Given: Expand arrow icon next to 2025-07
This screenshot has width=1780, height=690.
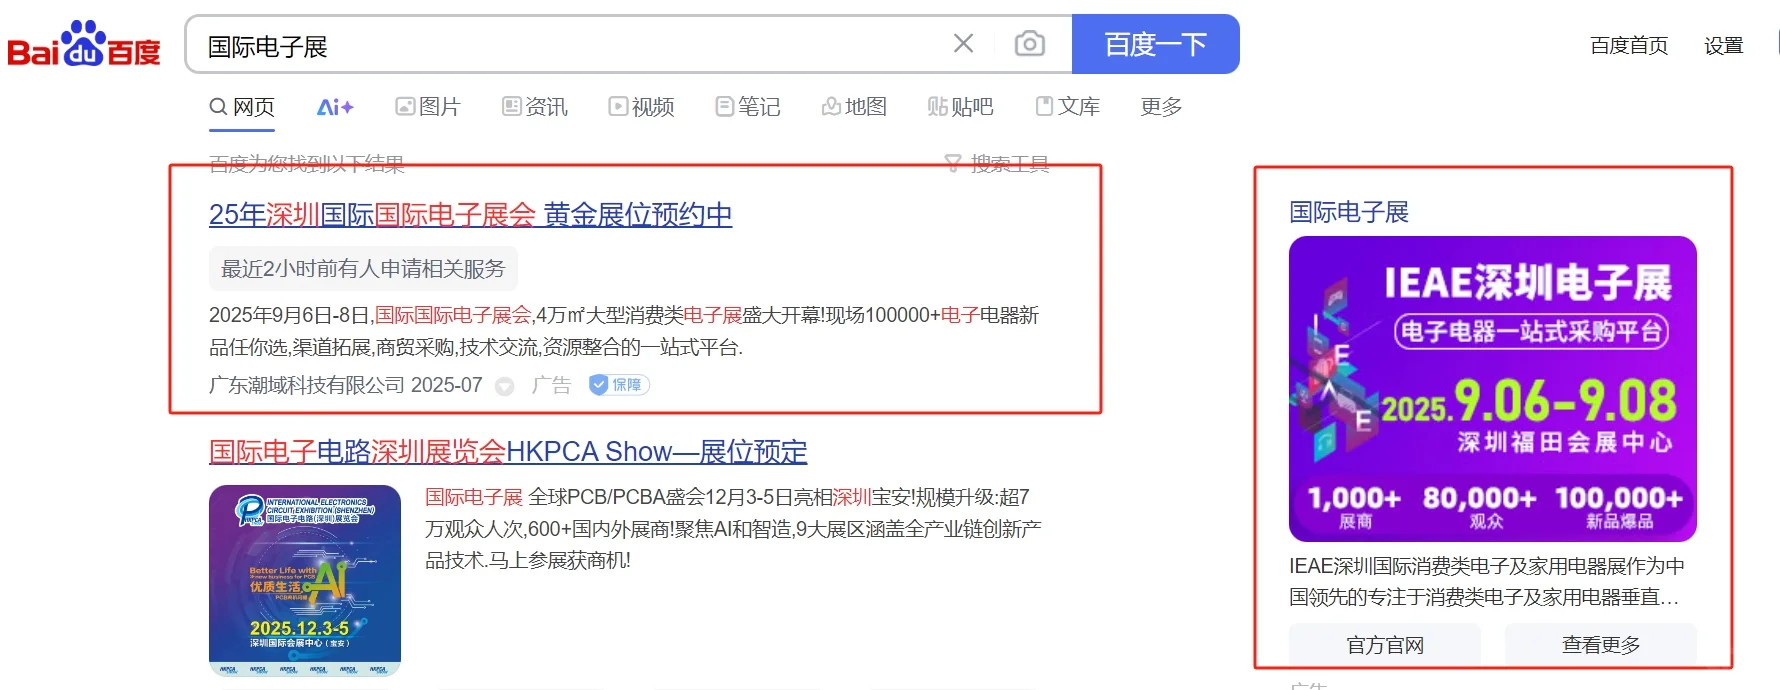Looking at the screenshot, I should coord(505,386).
